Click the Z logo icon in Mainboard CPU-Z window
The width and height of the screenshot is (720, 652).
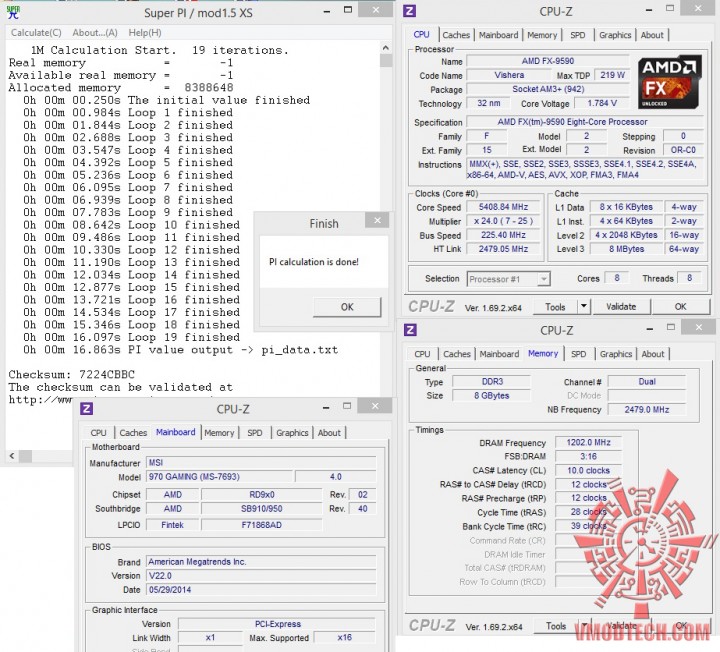pyautogui.click(x=86, y=409)
